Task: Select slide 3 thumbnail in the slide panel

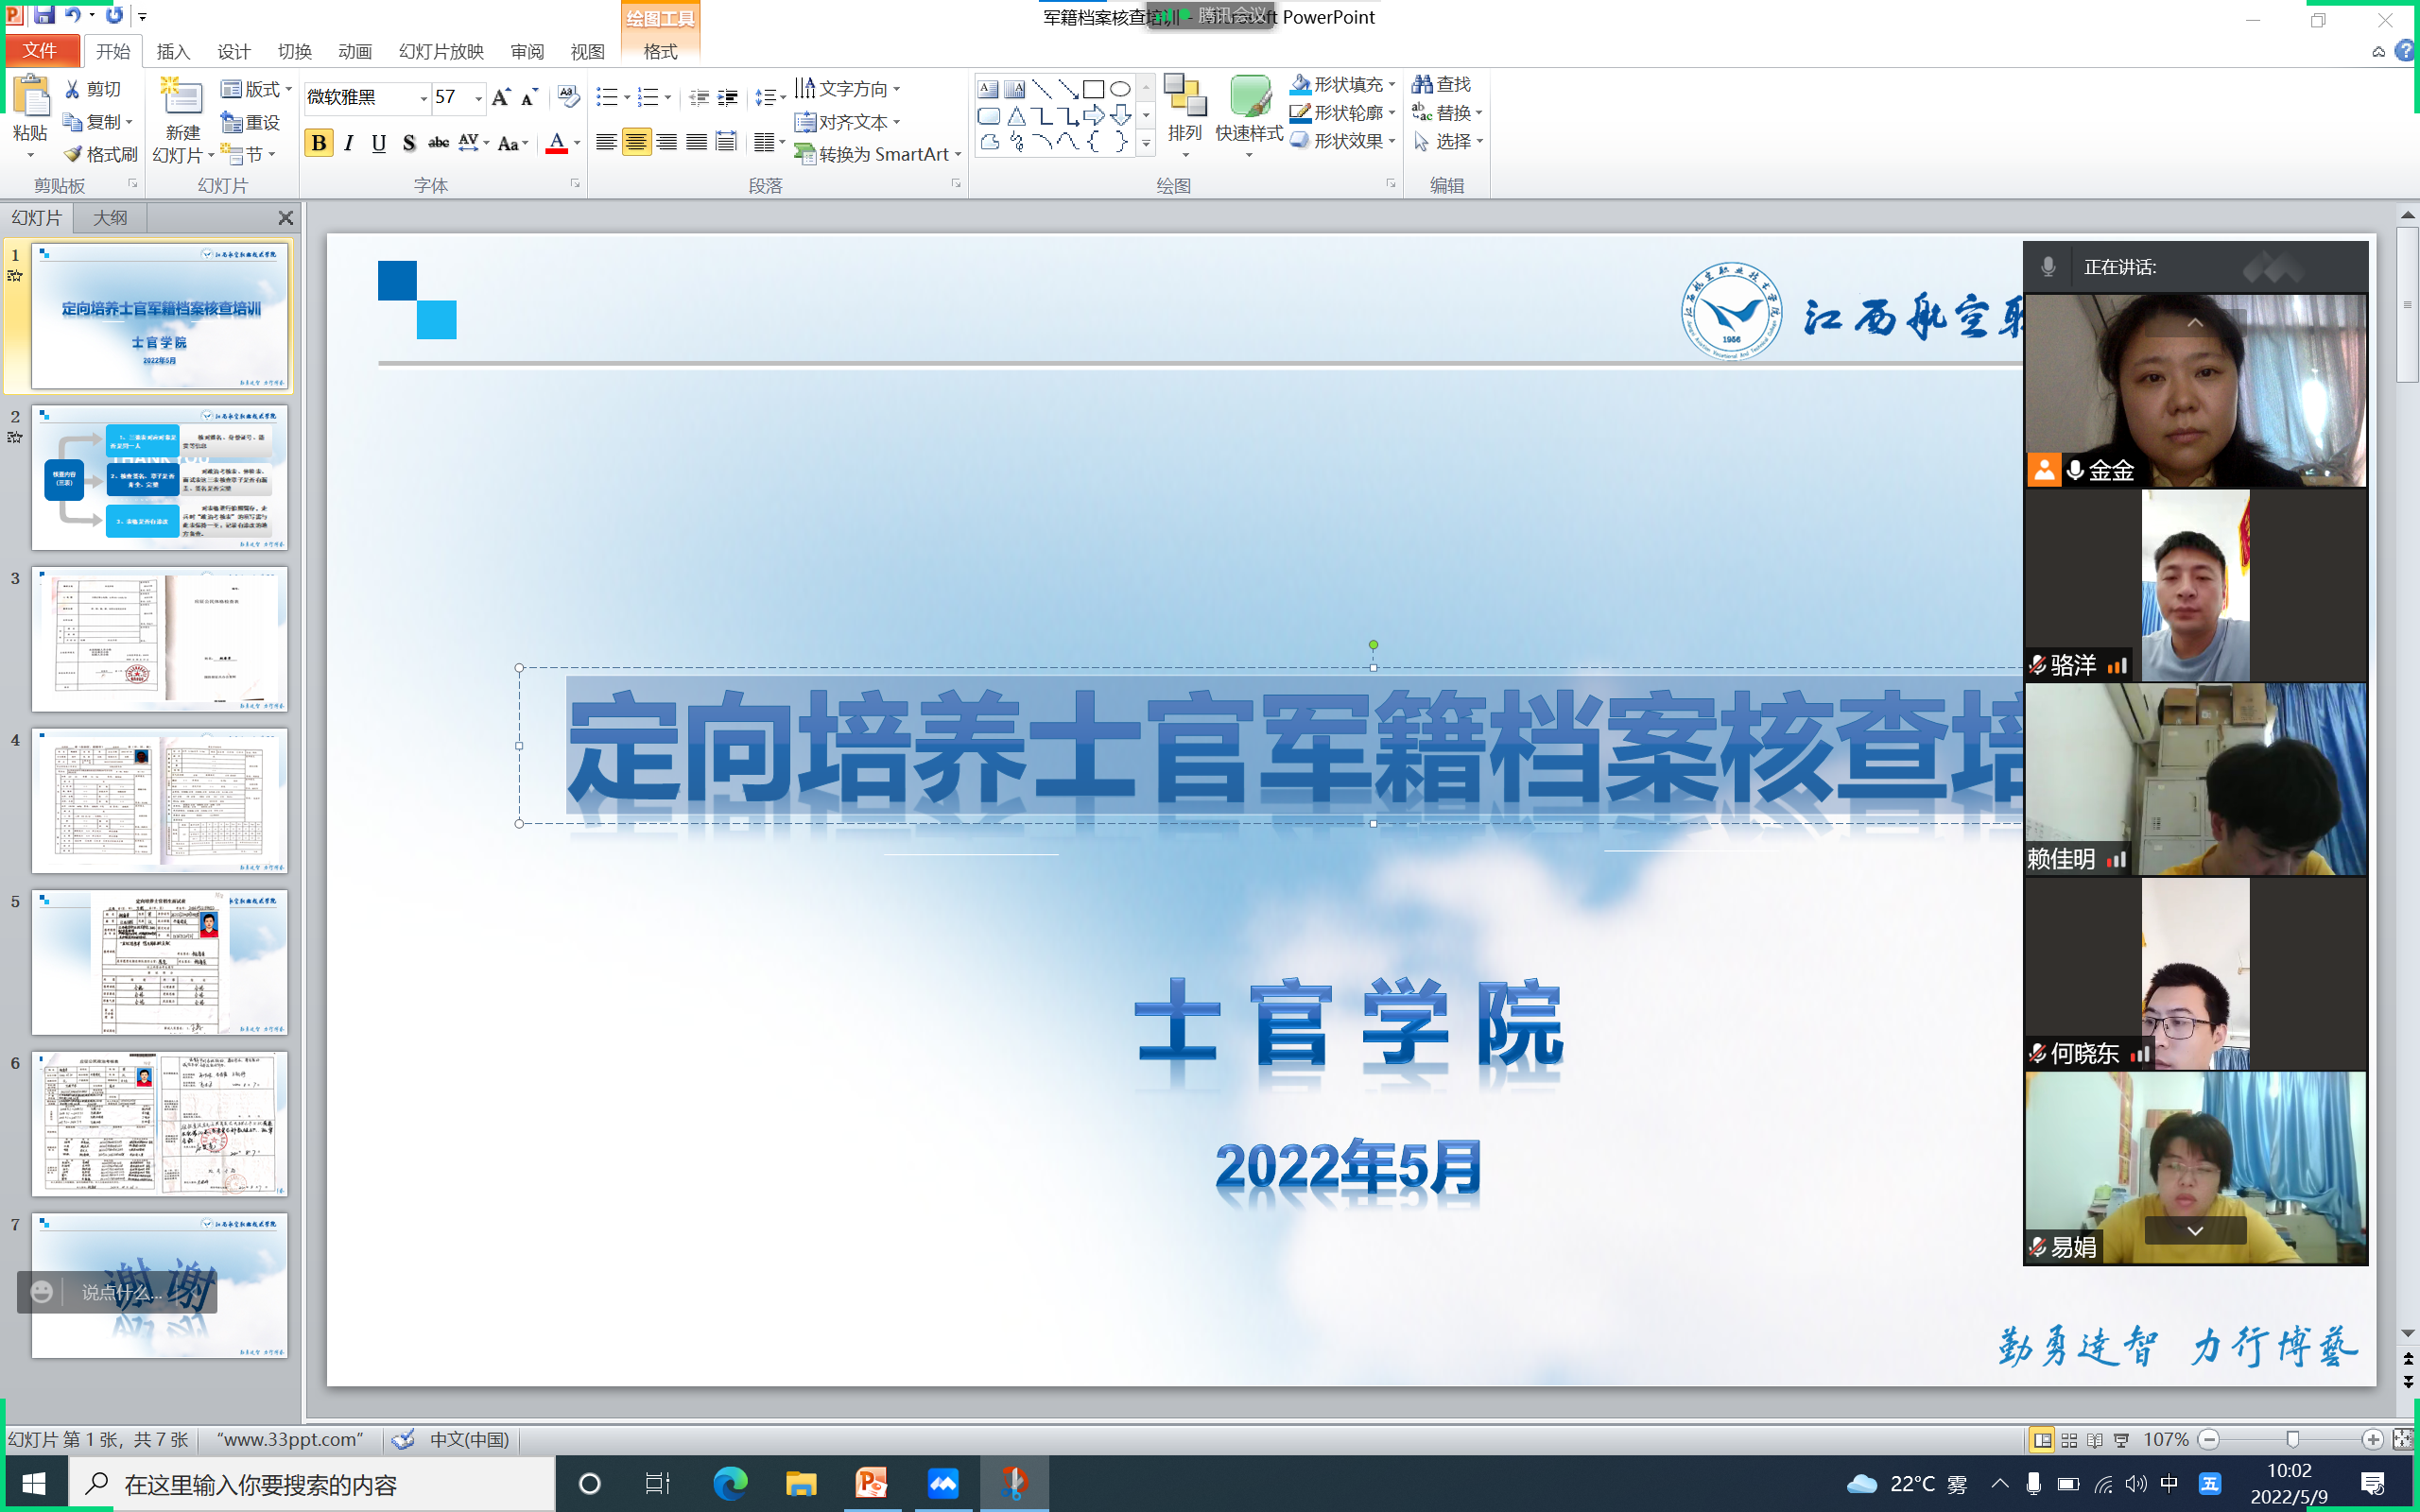Action: click(x=159, y=639)
